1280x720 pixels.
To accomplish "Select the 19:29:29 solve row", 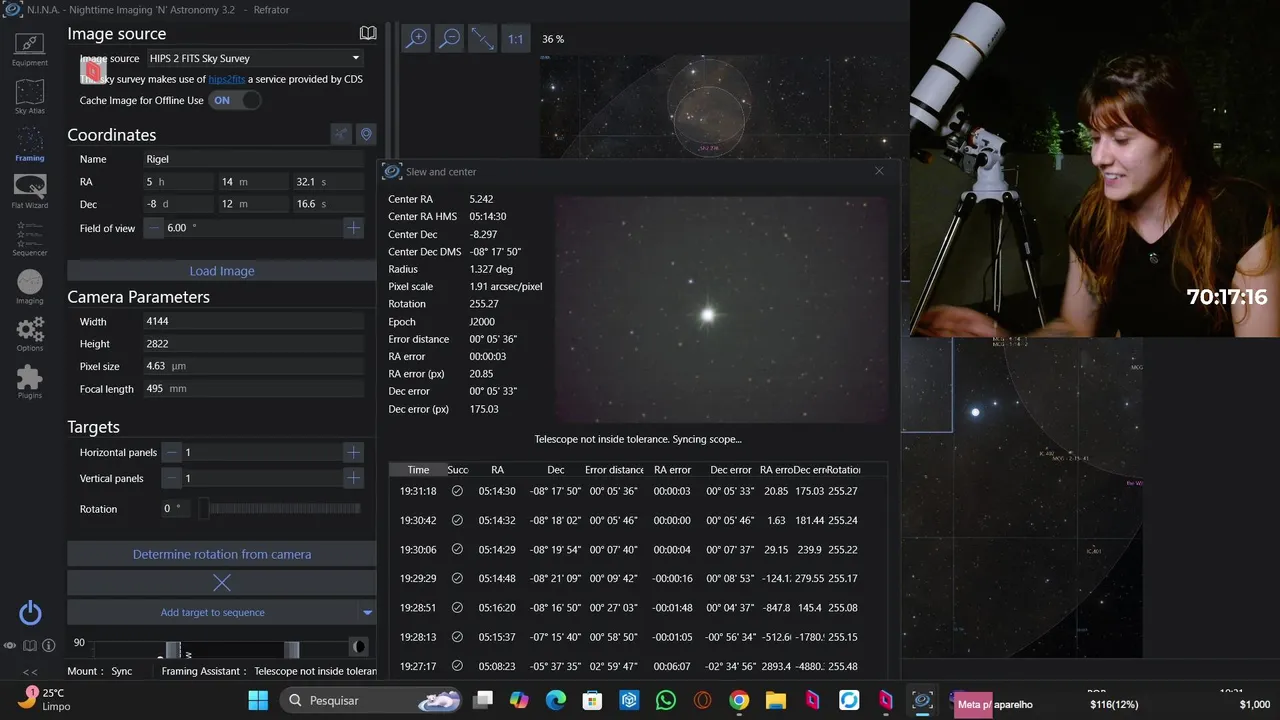I will [638, 578].
